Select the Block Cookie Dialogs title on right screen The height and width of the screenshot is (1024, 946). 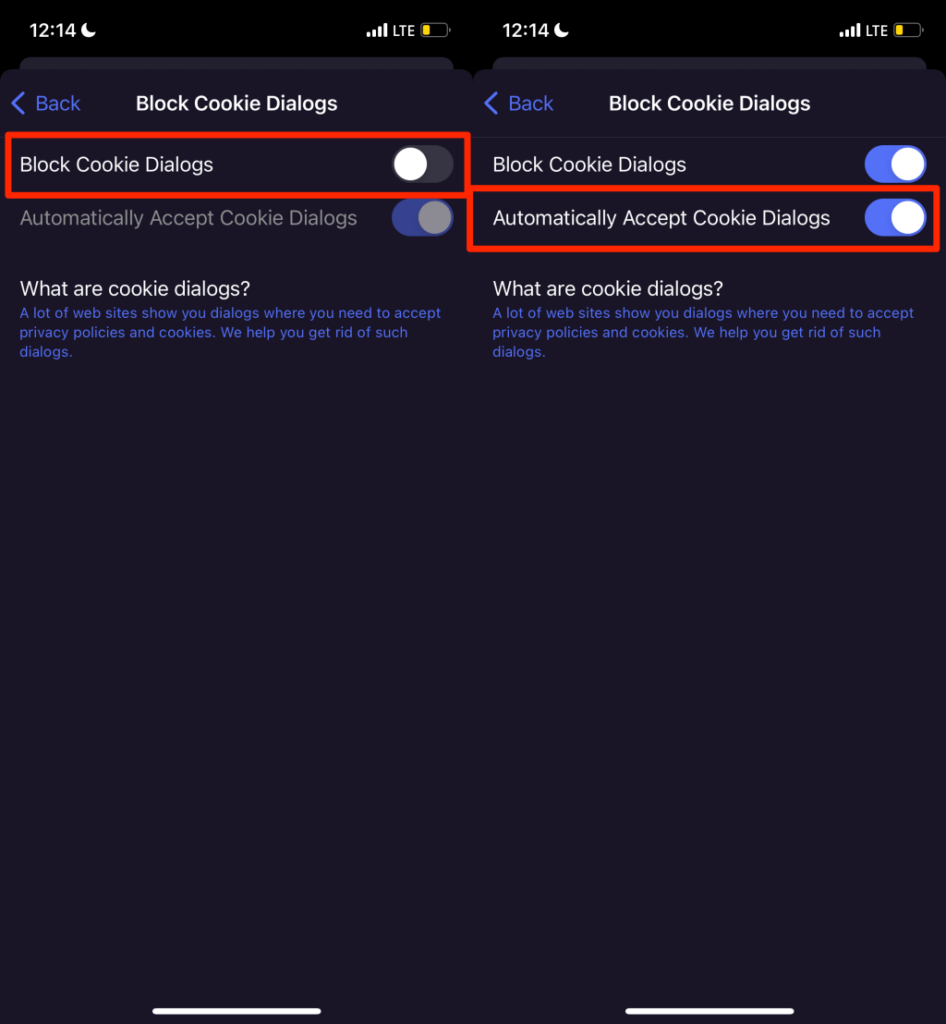[x=709, y=103]
